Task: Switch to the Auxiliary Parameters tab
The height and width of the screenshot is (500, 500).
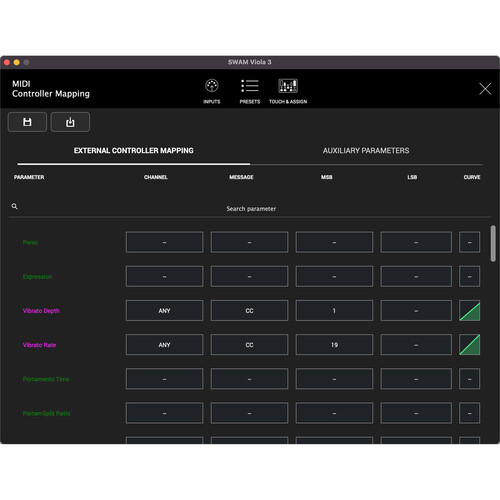Action: tap(366, 151)
